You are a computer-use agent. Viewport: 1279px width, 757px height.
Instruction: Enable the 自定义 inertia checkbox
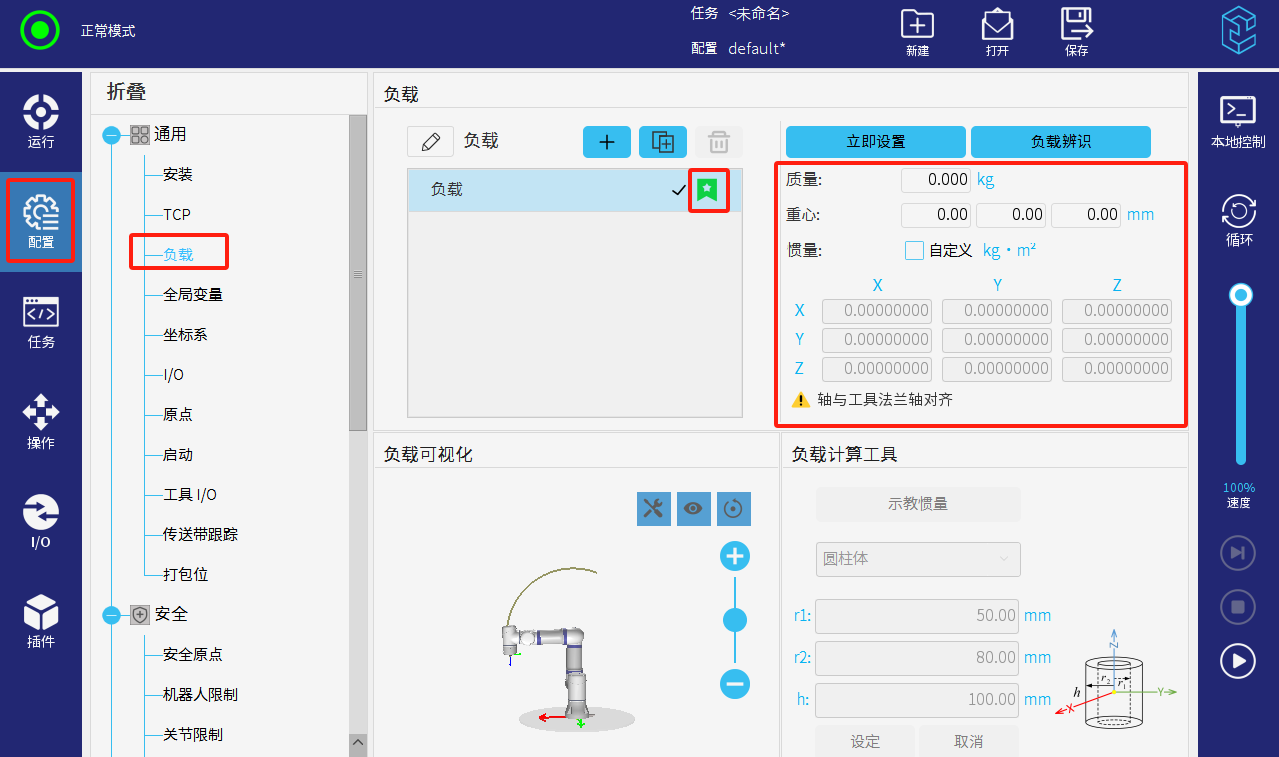pyautogui.click(x=913, y=250)
